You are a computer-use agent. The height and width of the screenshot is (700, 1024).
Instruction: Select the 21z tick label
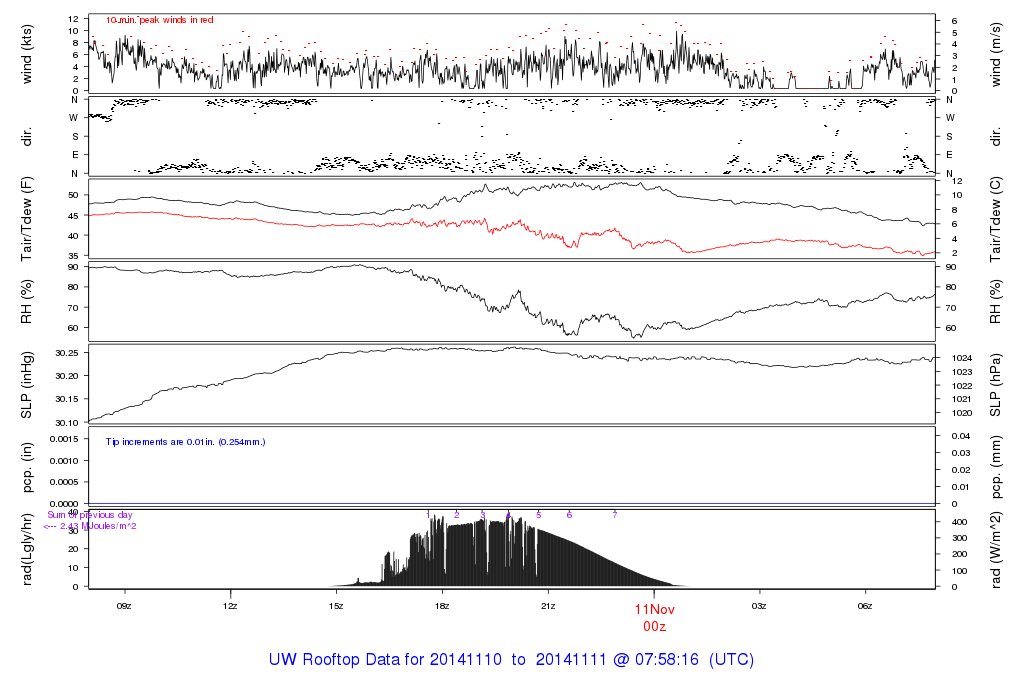(x=548, y=606)
